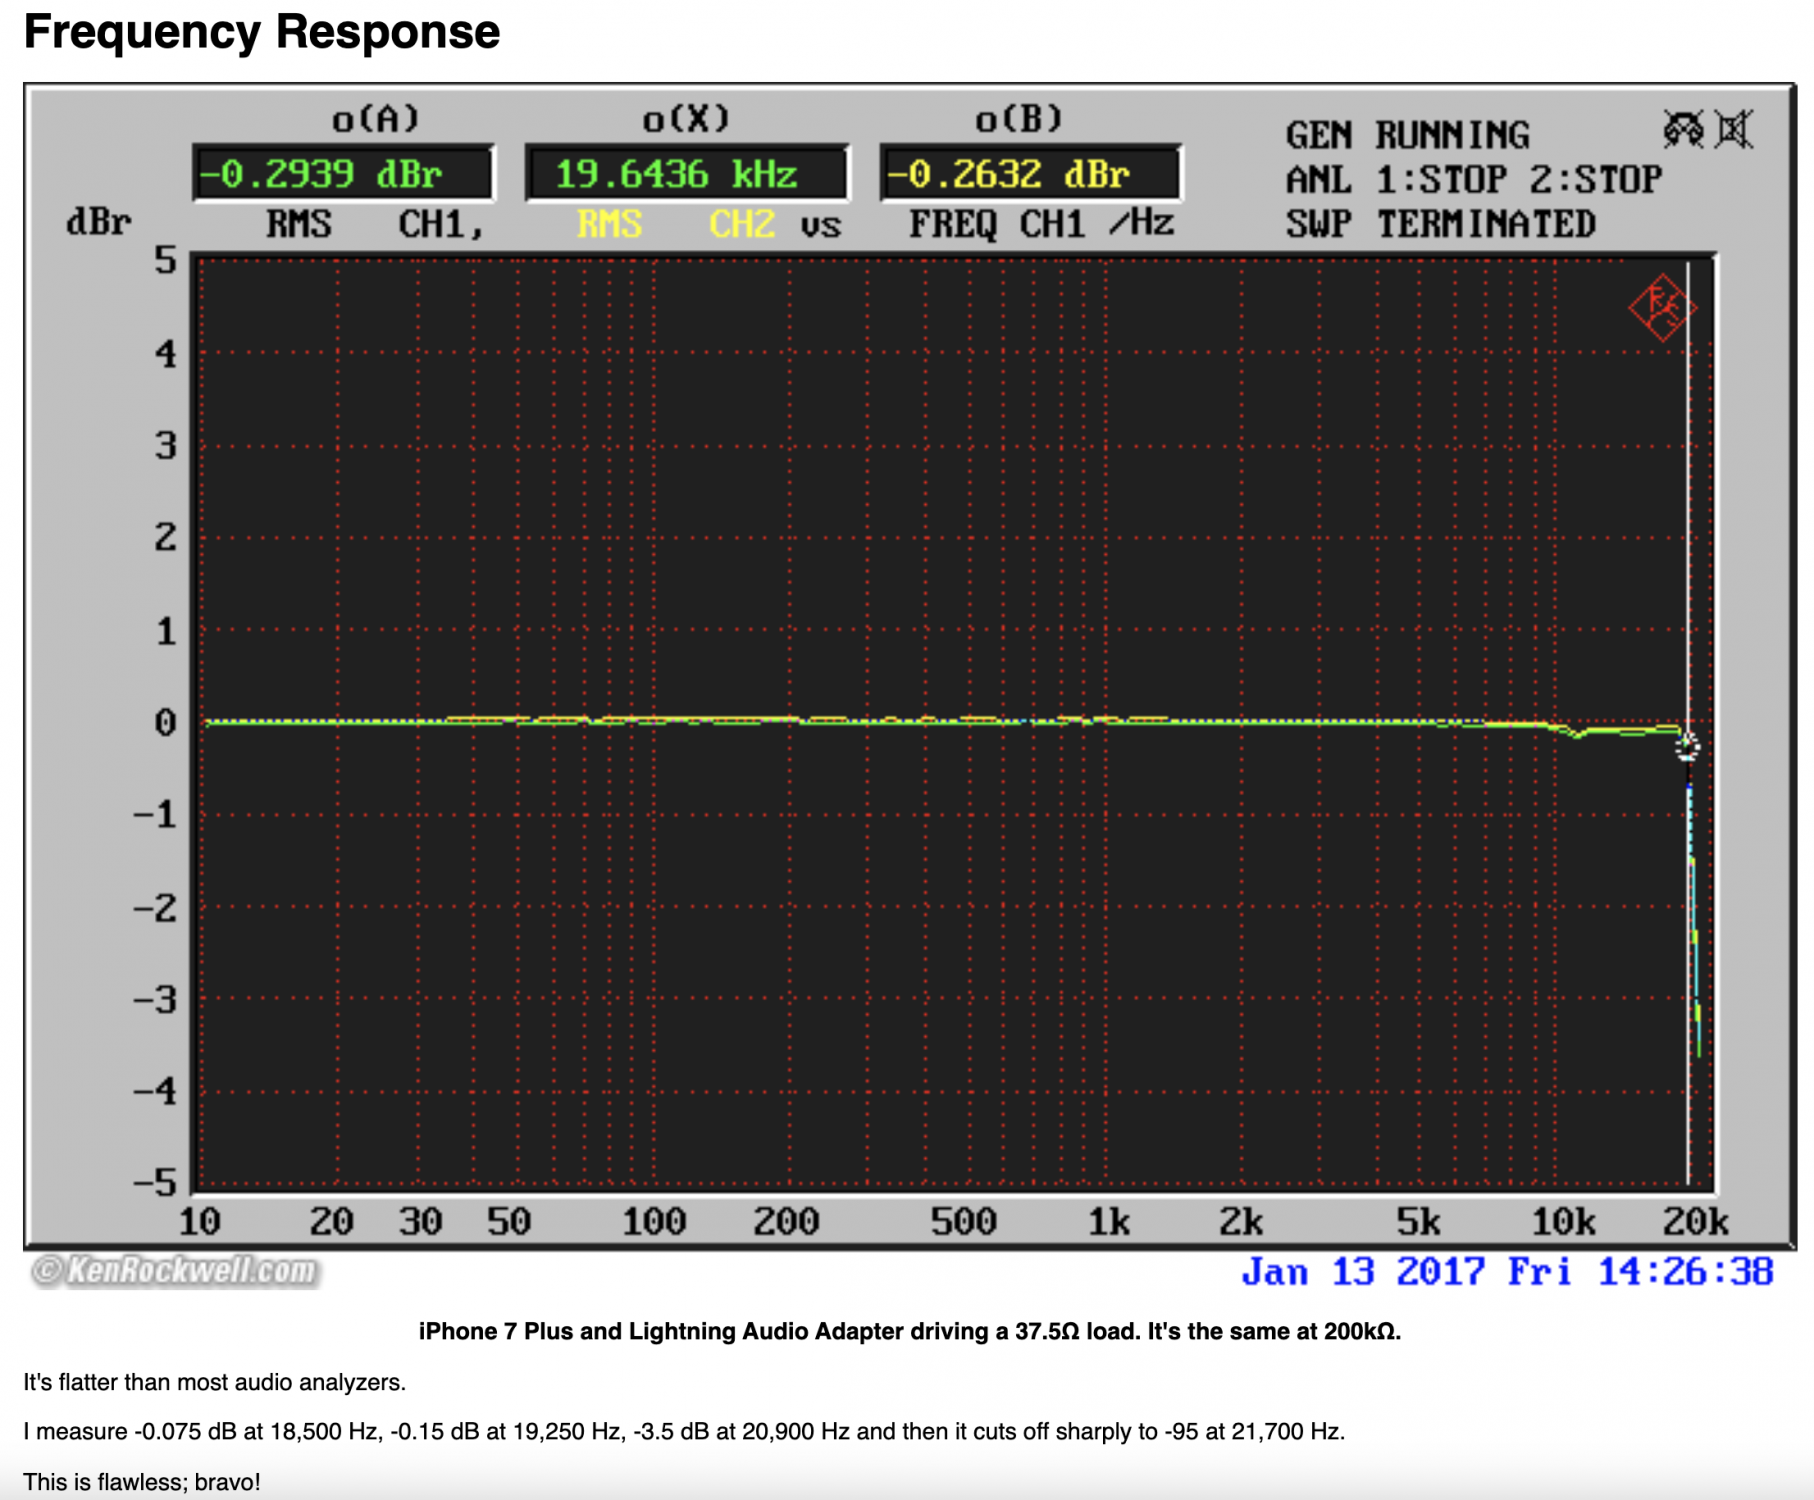Select the o(A) readout showing -0.2939 dBr
This screenshot has height=1500, width=1814.
(x=343, y=174)
